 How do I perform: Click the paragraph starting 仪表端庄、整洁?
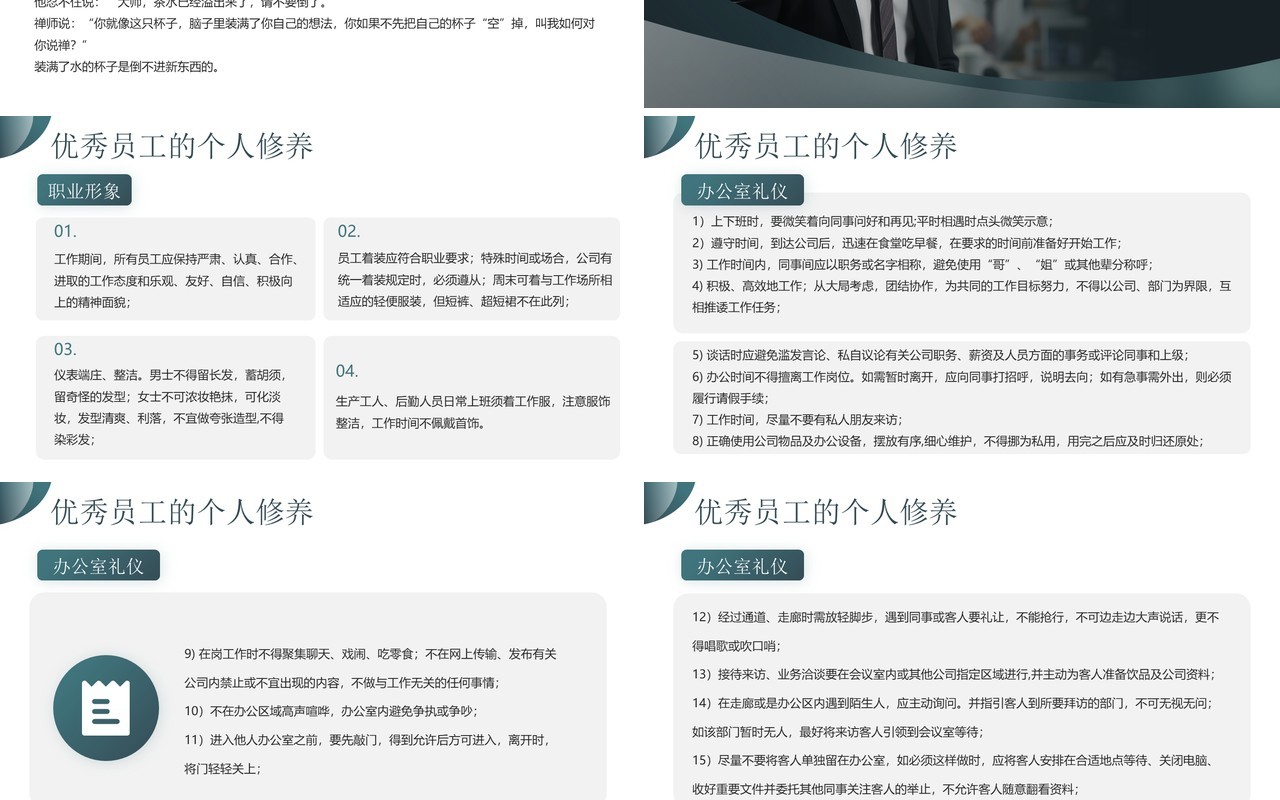[170, 407]
